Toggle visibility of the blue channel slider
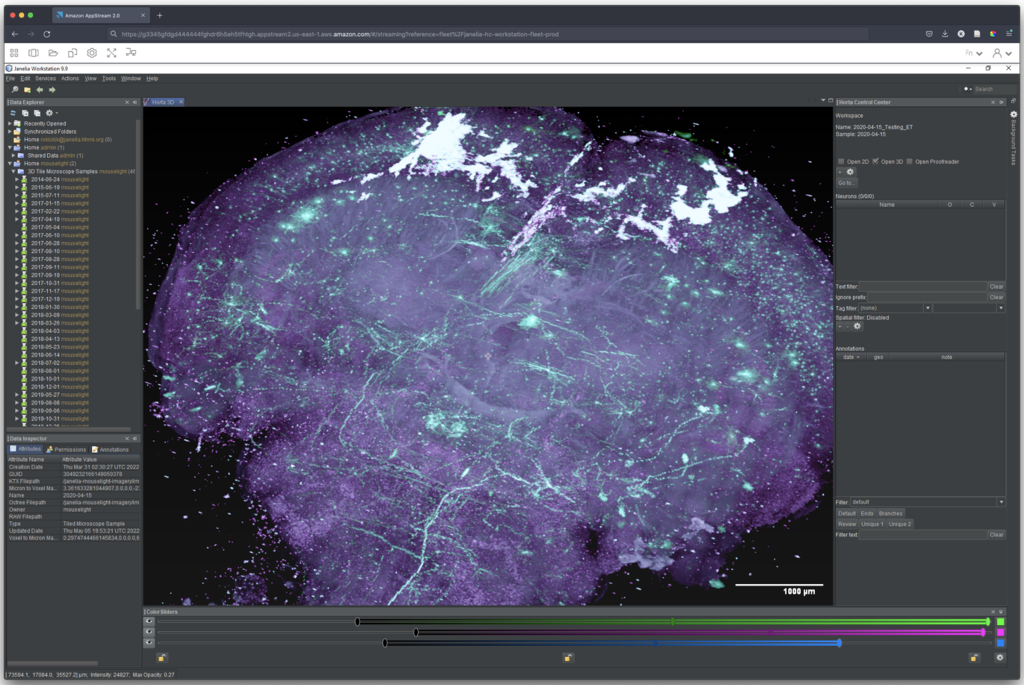Screen dimensions: 1024x685 click(150, 643)
